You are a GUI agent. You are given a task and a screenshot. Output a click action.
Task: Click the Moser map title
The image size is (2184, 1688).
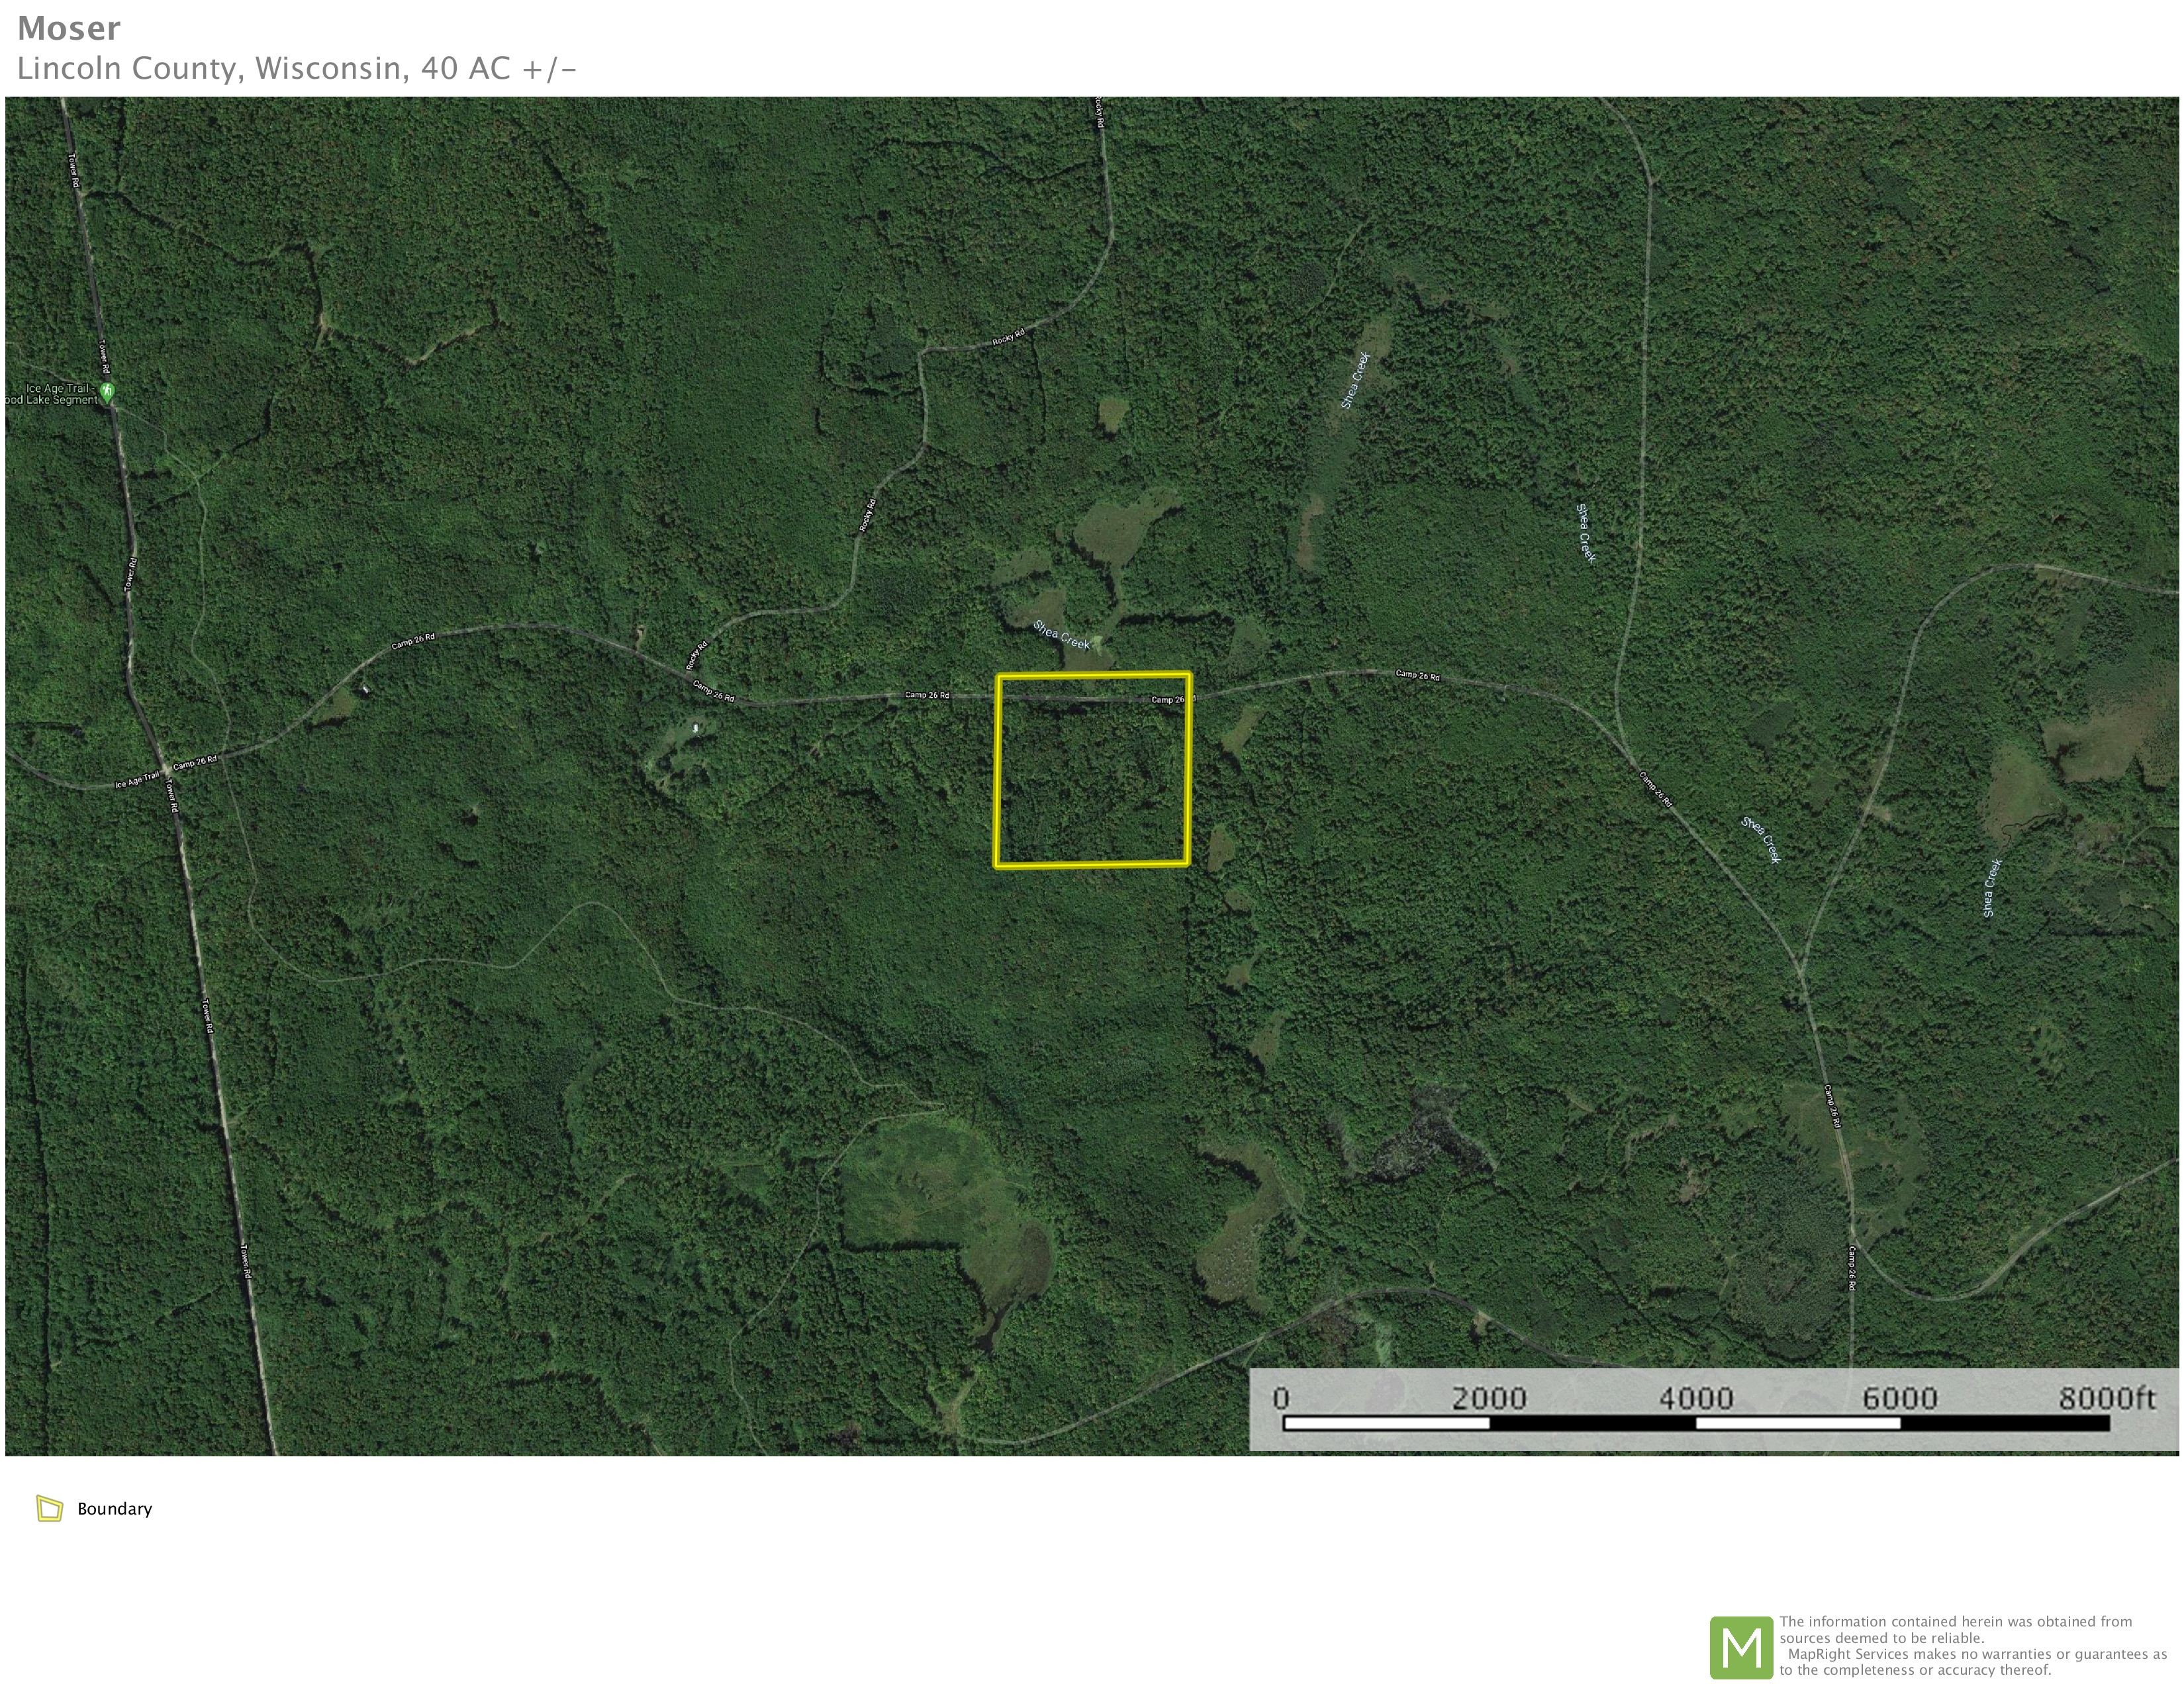(69, 28)
